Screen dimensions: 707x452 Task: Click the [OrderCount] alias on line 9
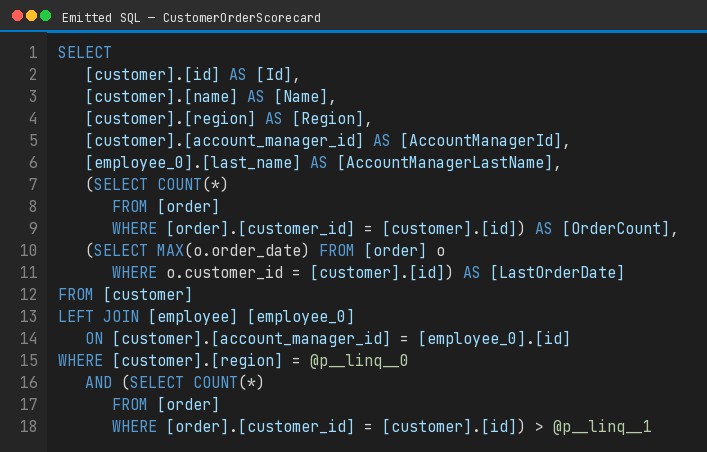coord(616,229)
